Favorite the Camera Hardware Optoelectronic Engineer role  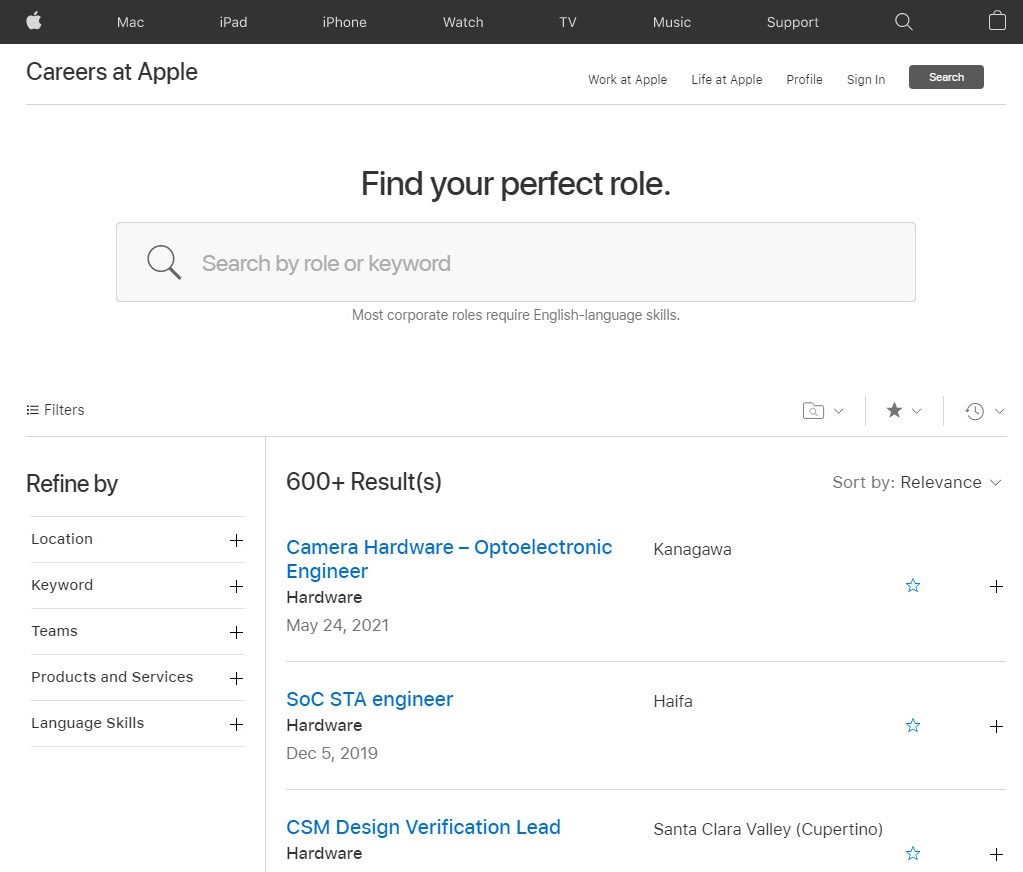point(912,586)
